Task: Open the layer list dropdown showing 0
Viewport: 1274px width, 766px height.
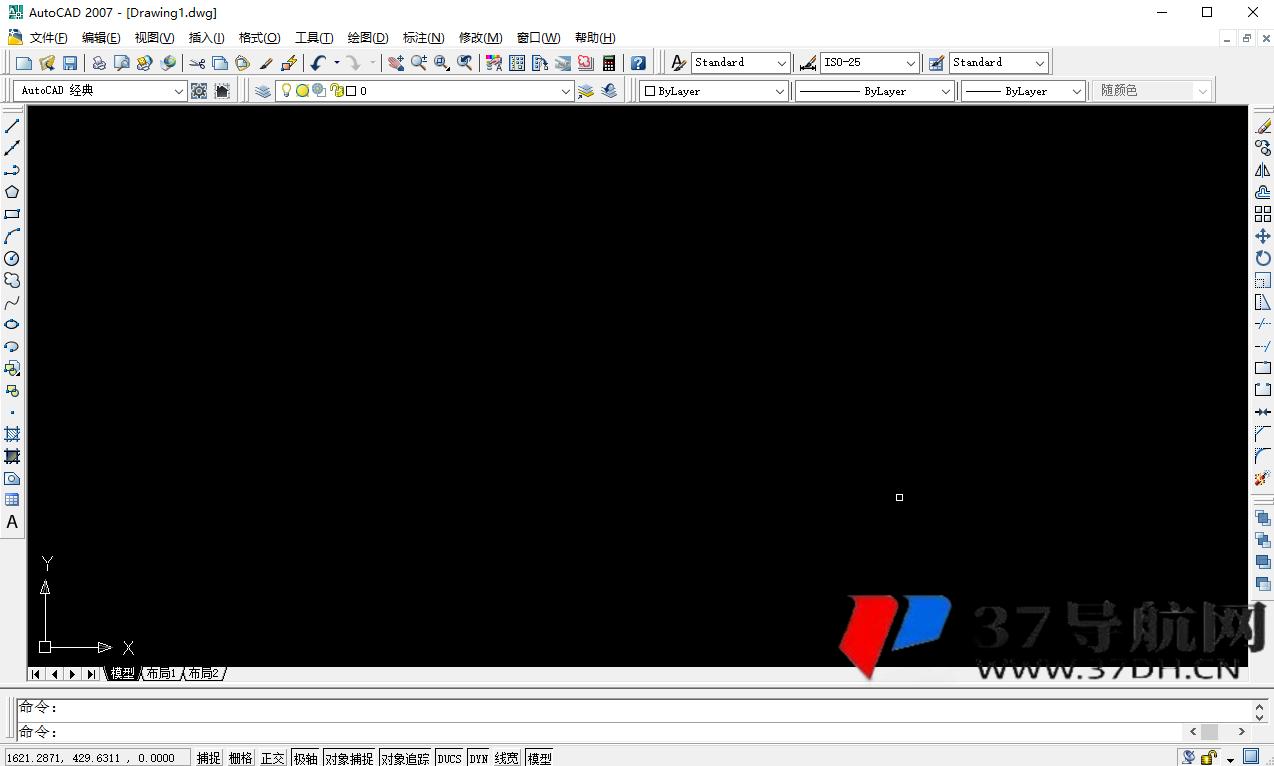Action: click(565, 91)
